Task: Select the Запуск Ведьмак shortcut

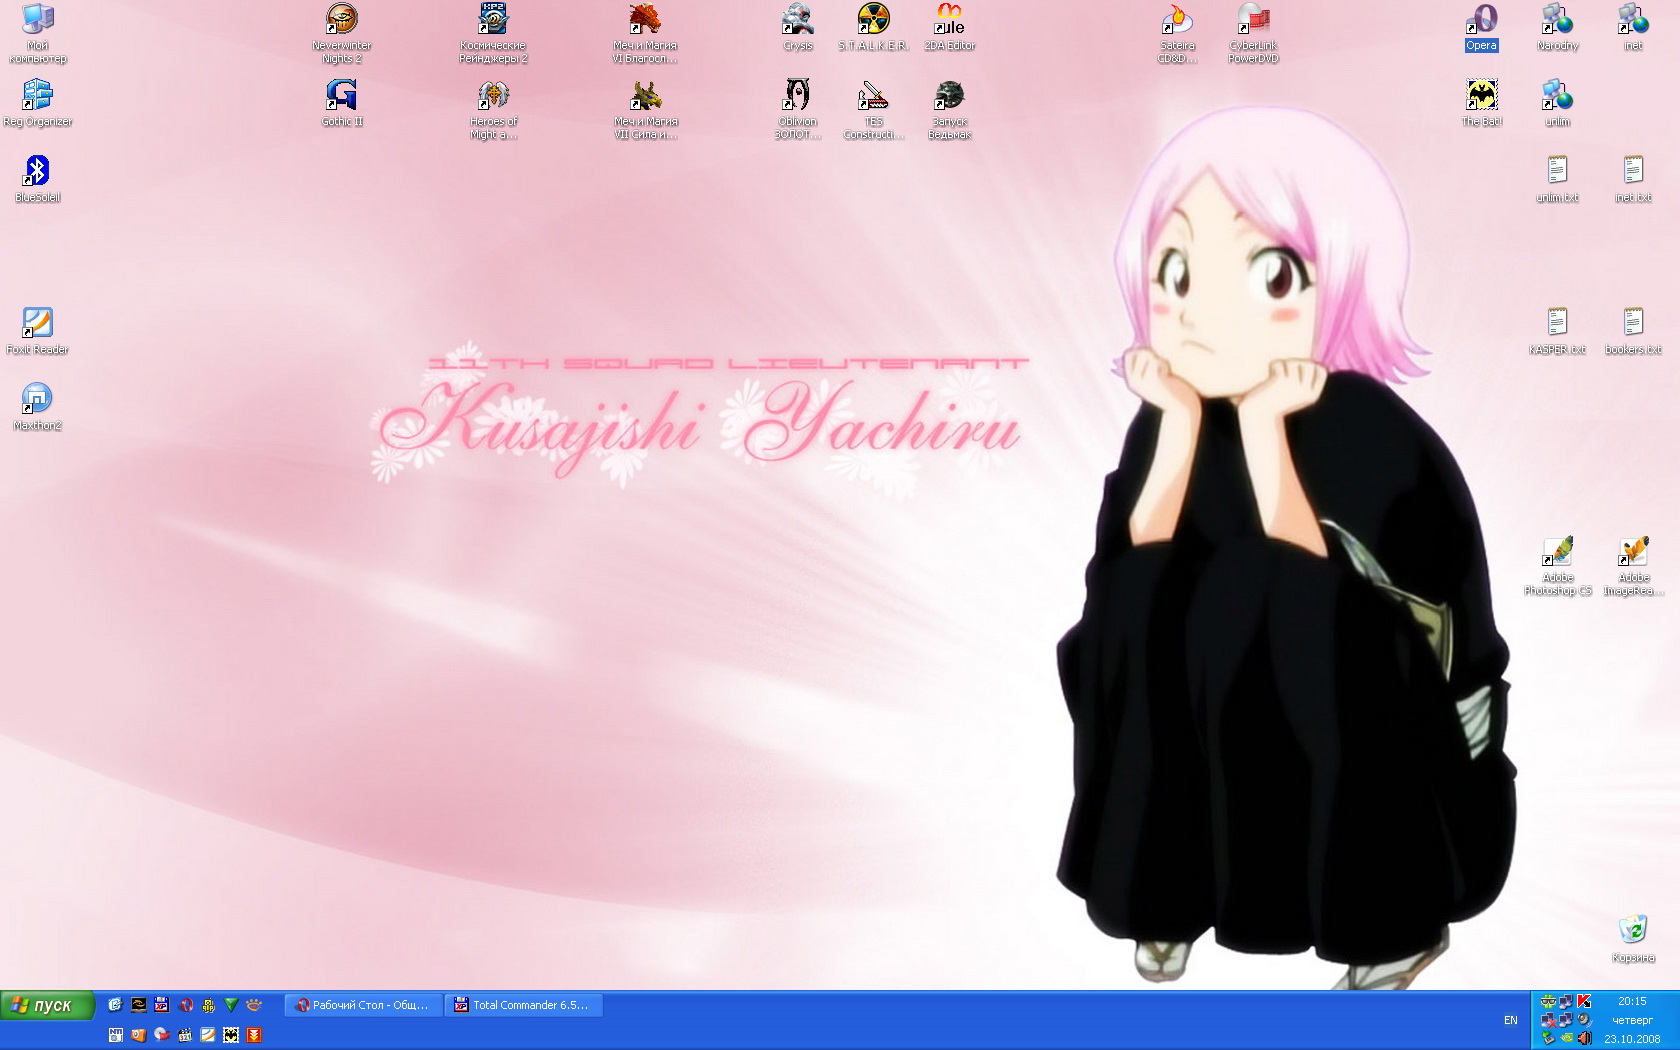Action: click(x=950, y=109)
